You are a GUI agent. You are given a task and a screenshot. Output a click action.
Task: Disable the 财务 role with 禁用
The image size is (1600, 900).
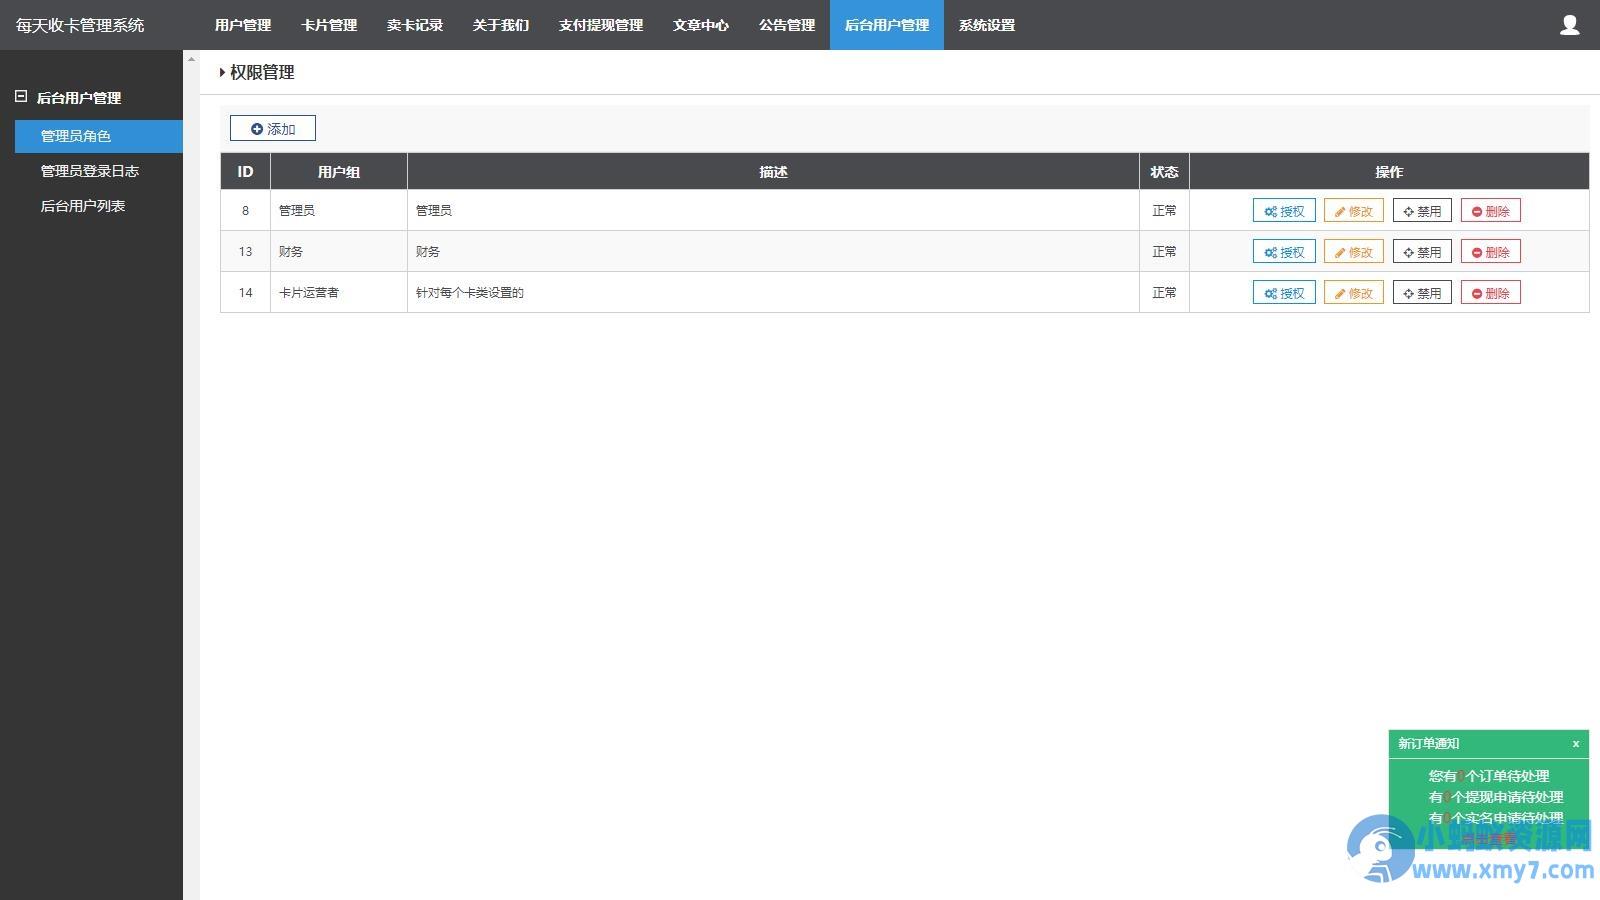coord(1422,252)
